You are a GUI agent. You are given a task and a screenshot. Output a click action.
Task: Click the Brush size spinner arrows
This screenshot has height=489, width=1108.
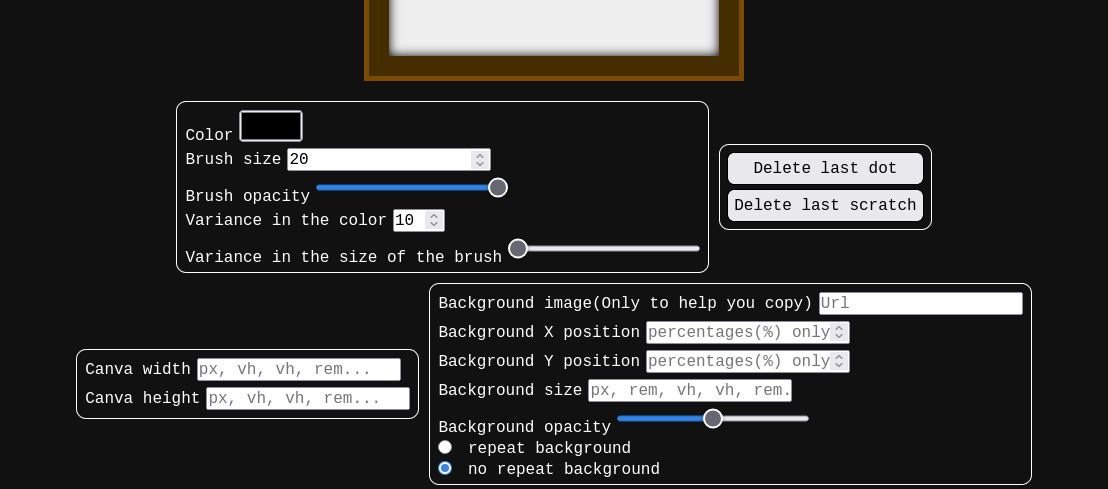tap(480, 160)
